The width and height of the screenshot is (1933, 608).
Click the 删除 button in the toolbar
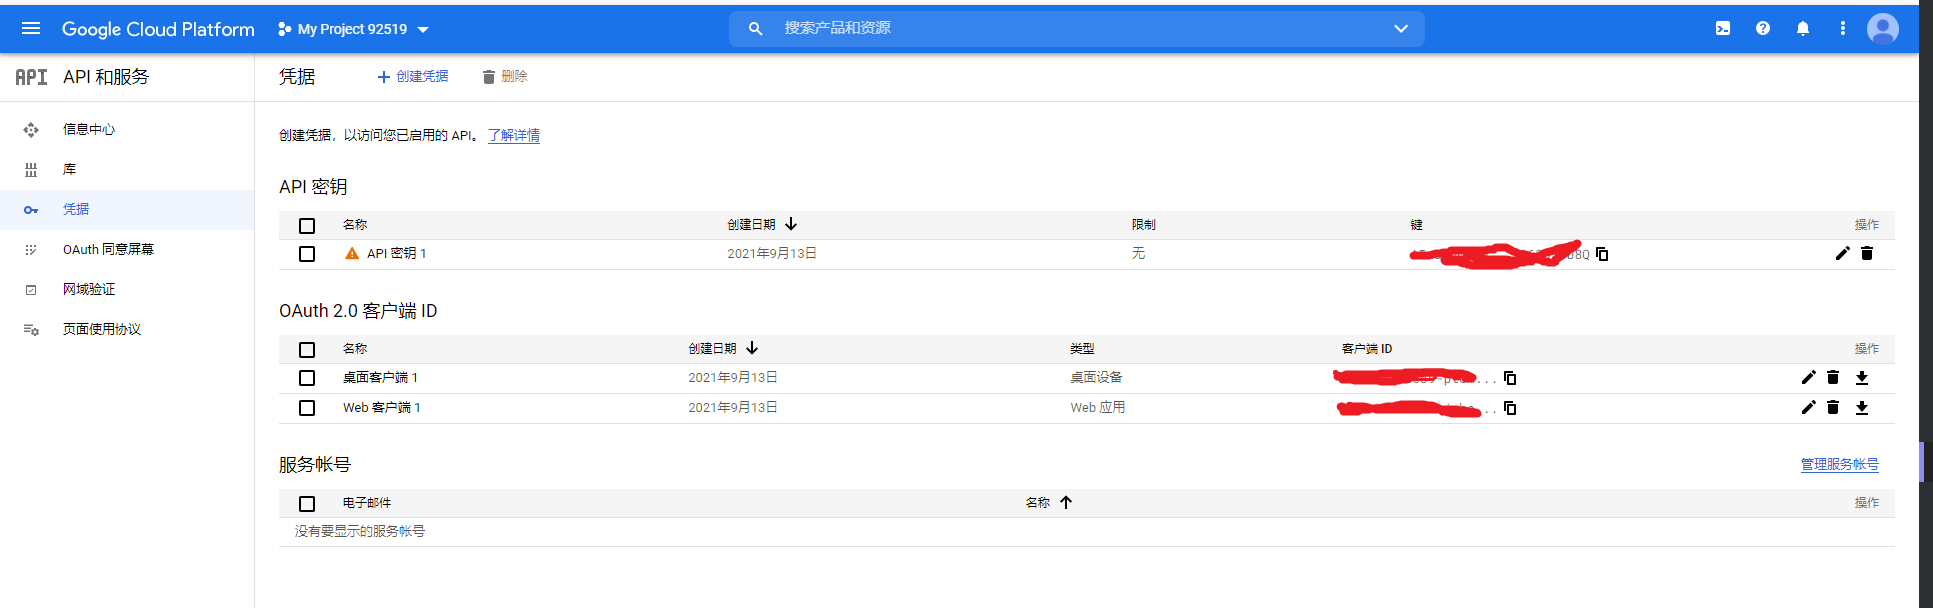[x=505, y=77]
